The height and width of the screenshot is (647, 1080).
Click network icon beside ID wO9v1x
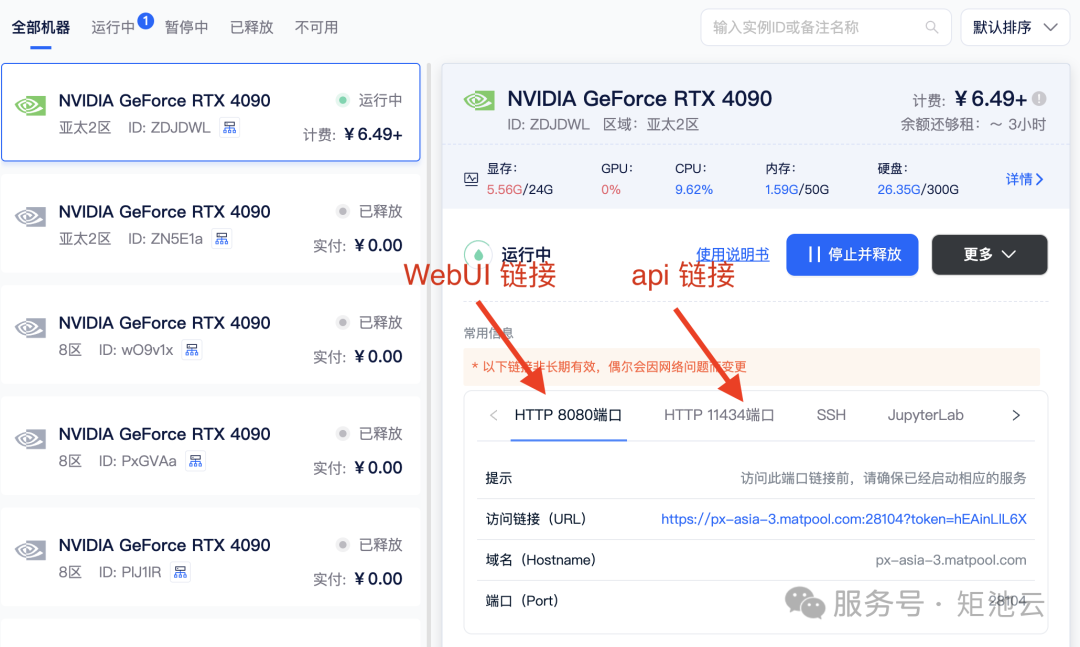pos(191,350)
